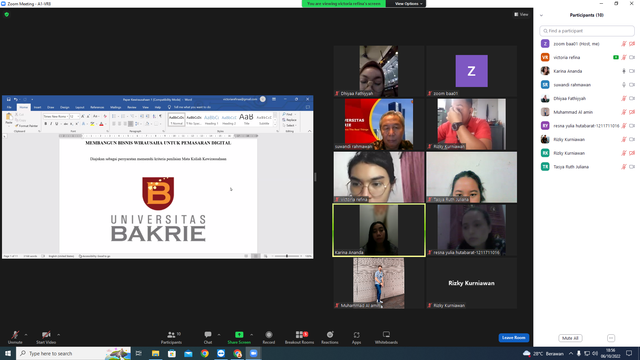Switch to Insert tab in Word
The width and height of the screenshot is (640, 360).
[x=38, y=107]
